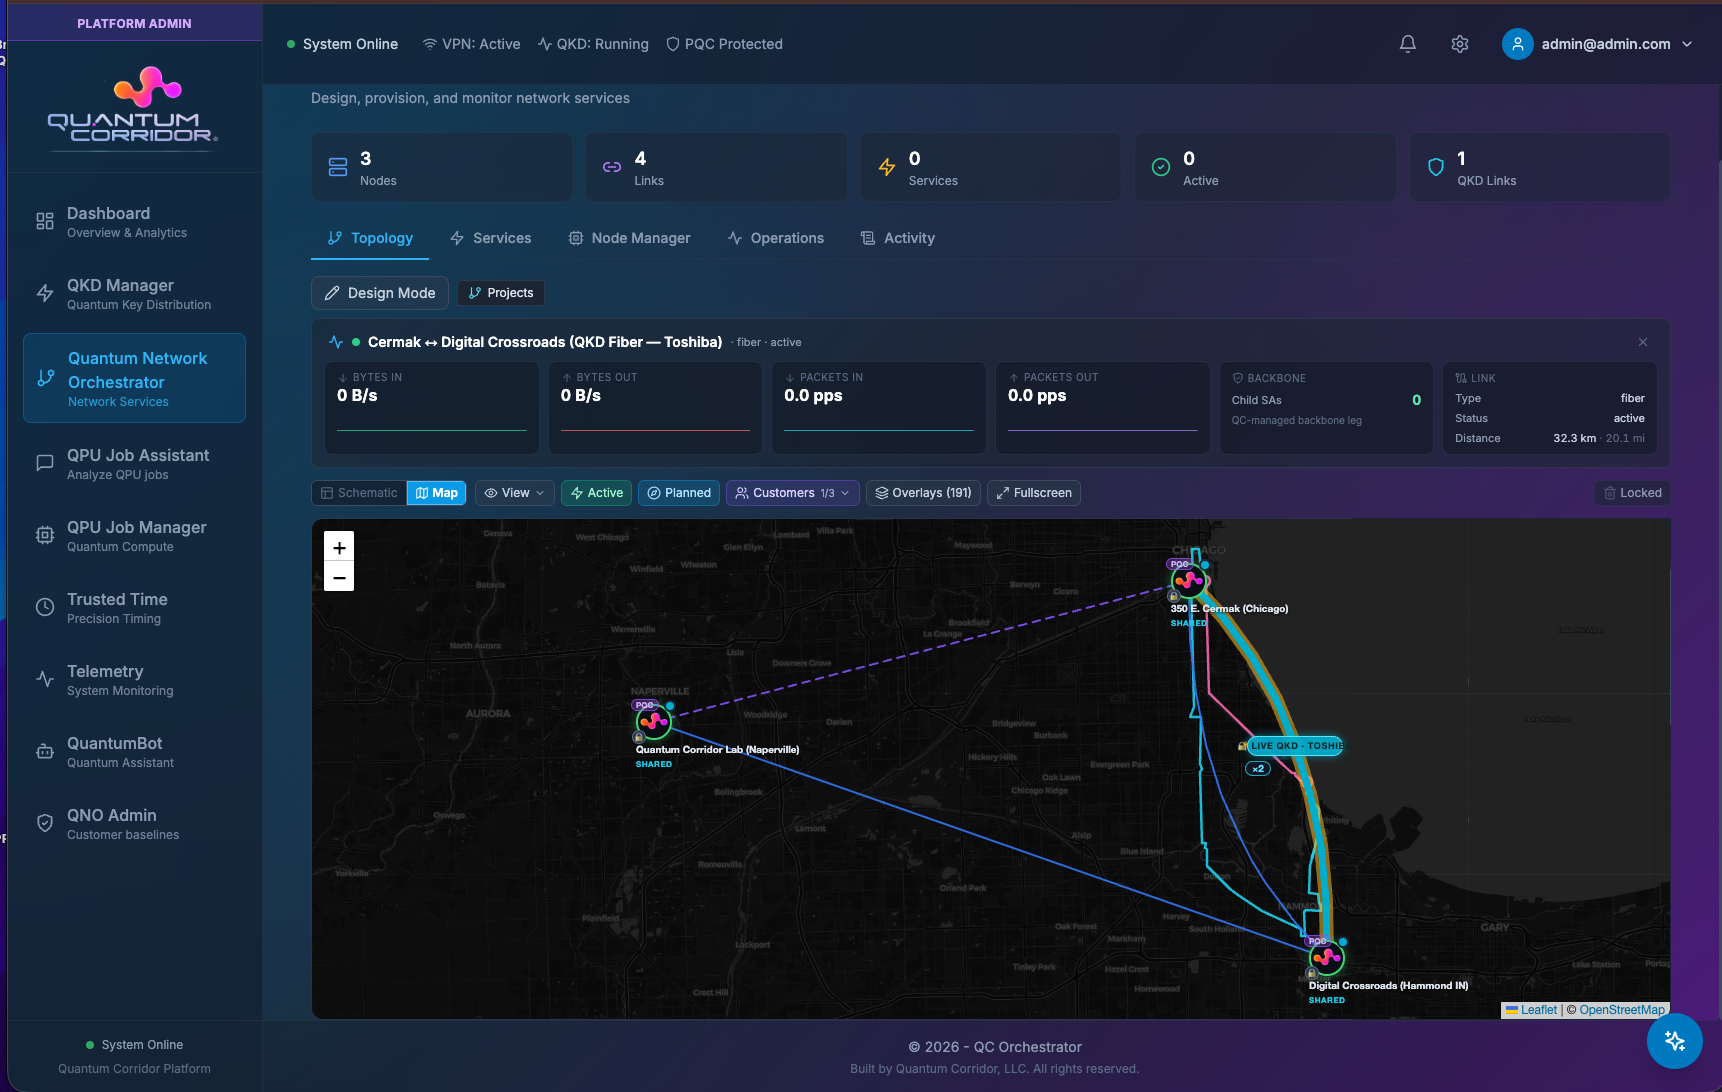Image resolution: width=1722 pixels, height=1092 pixels.
Task: Click the x2 link count badge
Action: tap(1258, 769)
